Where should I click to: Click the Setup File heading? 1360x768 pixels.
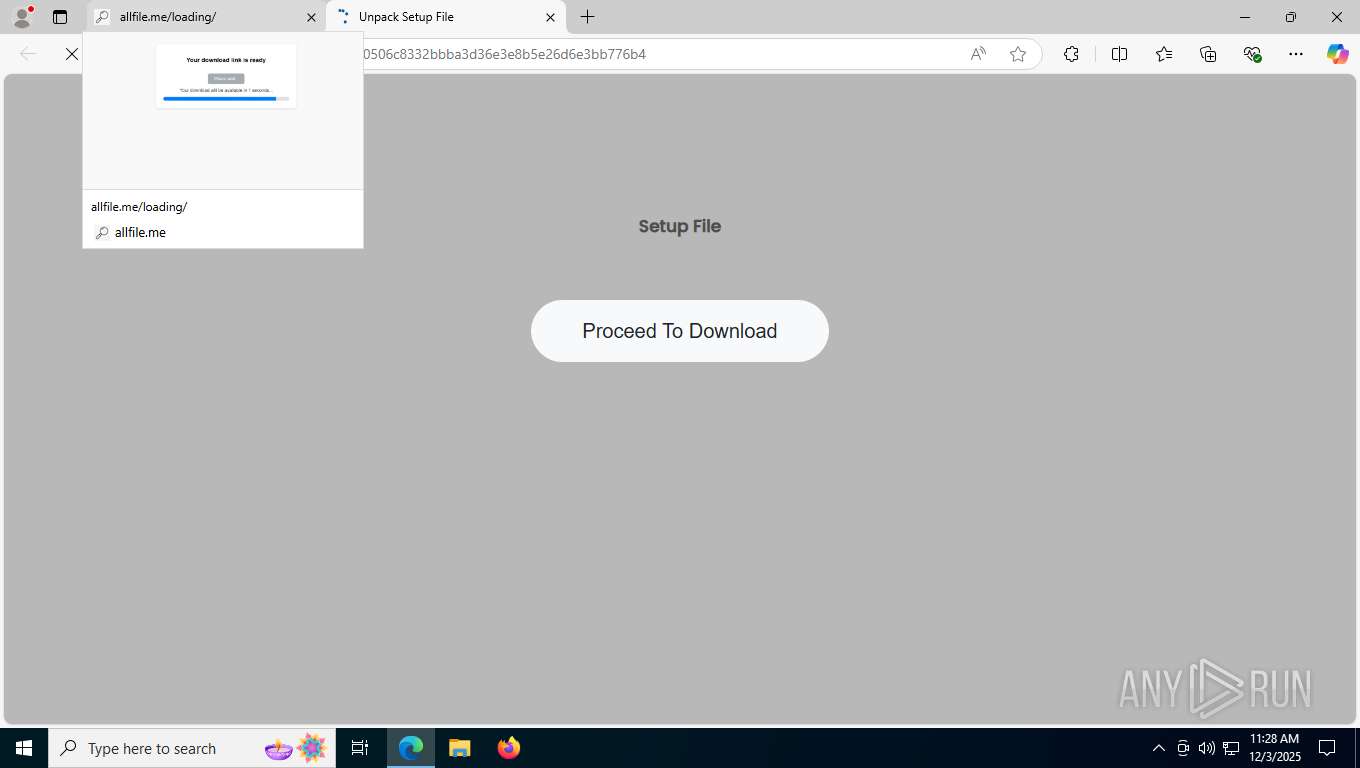coord(680,226)
